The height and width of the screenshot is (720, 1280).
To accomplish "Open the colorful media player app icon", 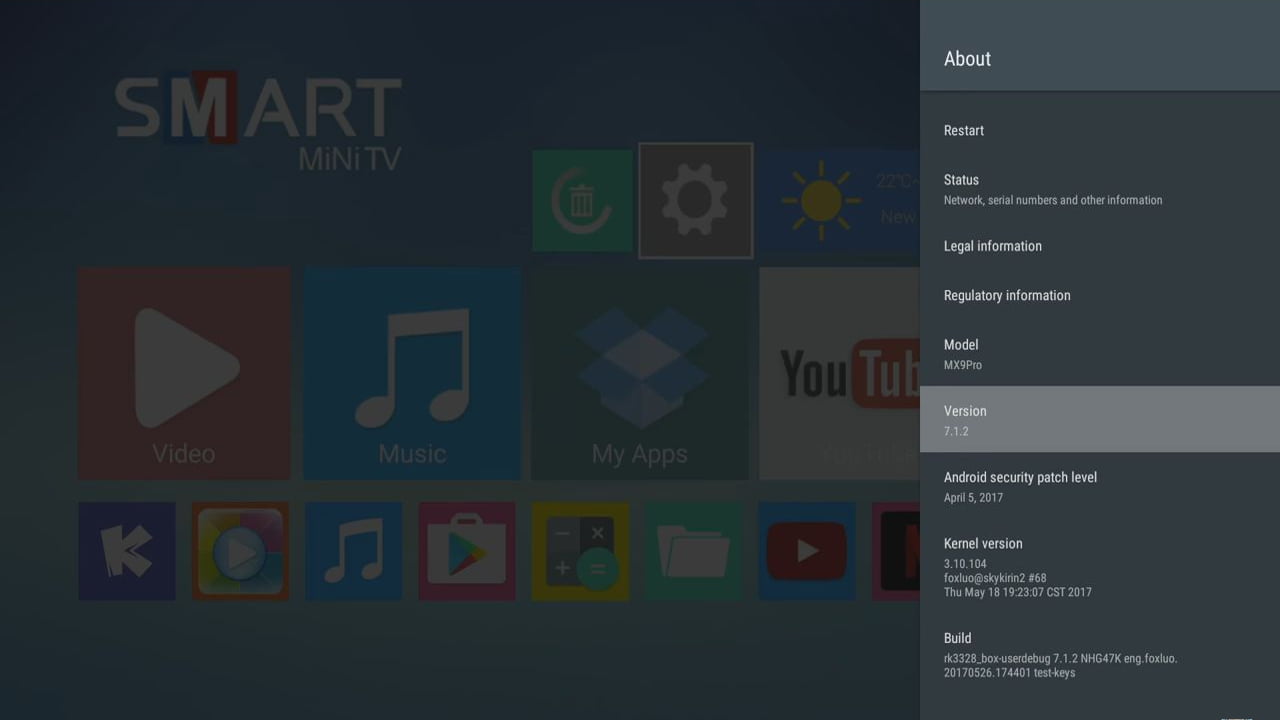I will (x=240, y=551).
